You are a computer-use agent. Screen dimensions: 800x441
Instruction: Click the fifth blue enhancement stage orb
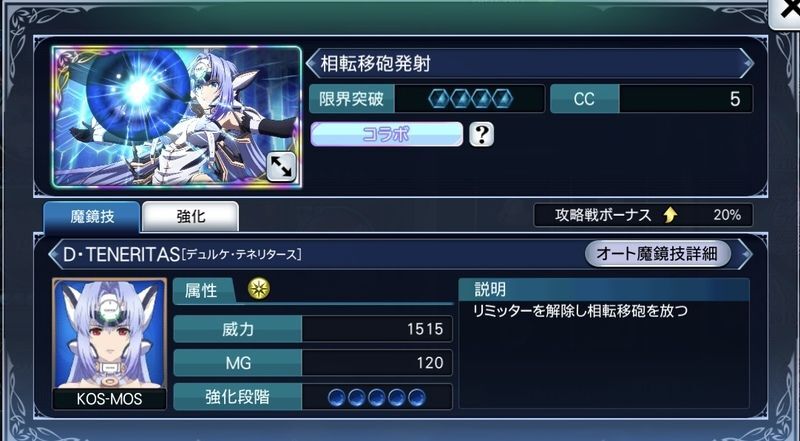point(416,397)
